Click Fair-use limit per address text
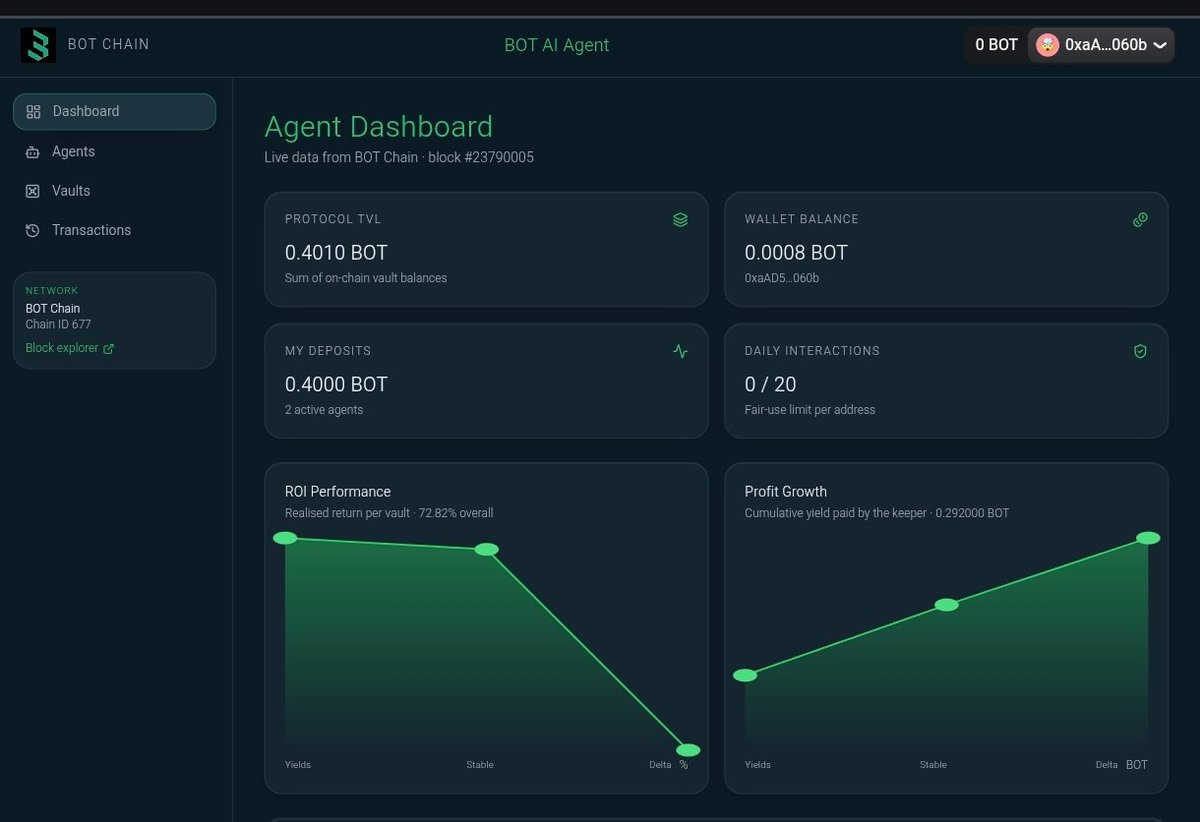The height and width of the screenshot is (822, 1200). 810,410
